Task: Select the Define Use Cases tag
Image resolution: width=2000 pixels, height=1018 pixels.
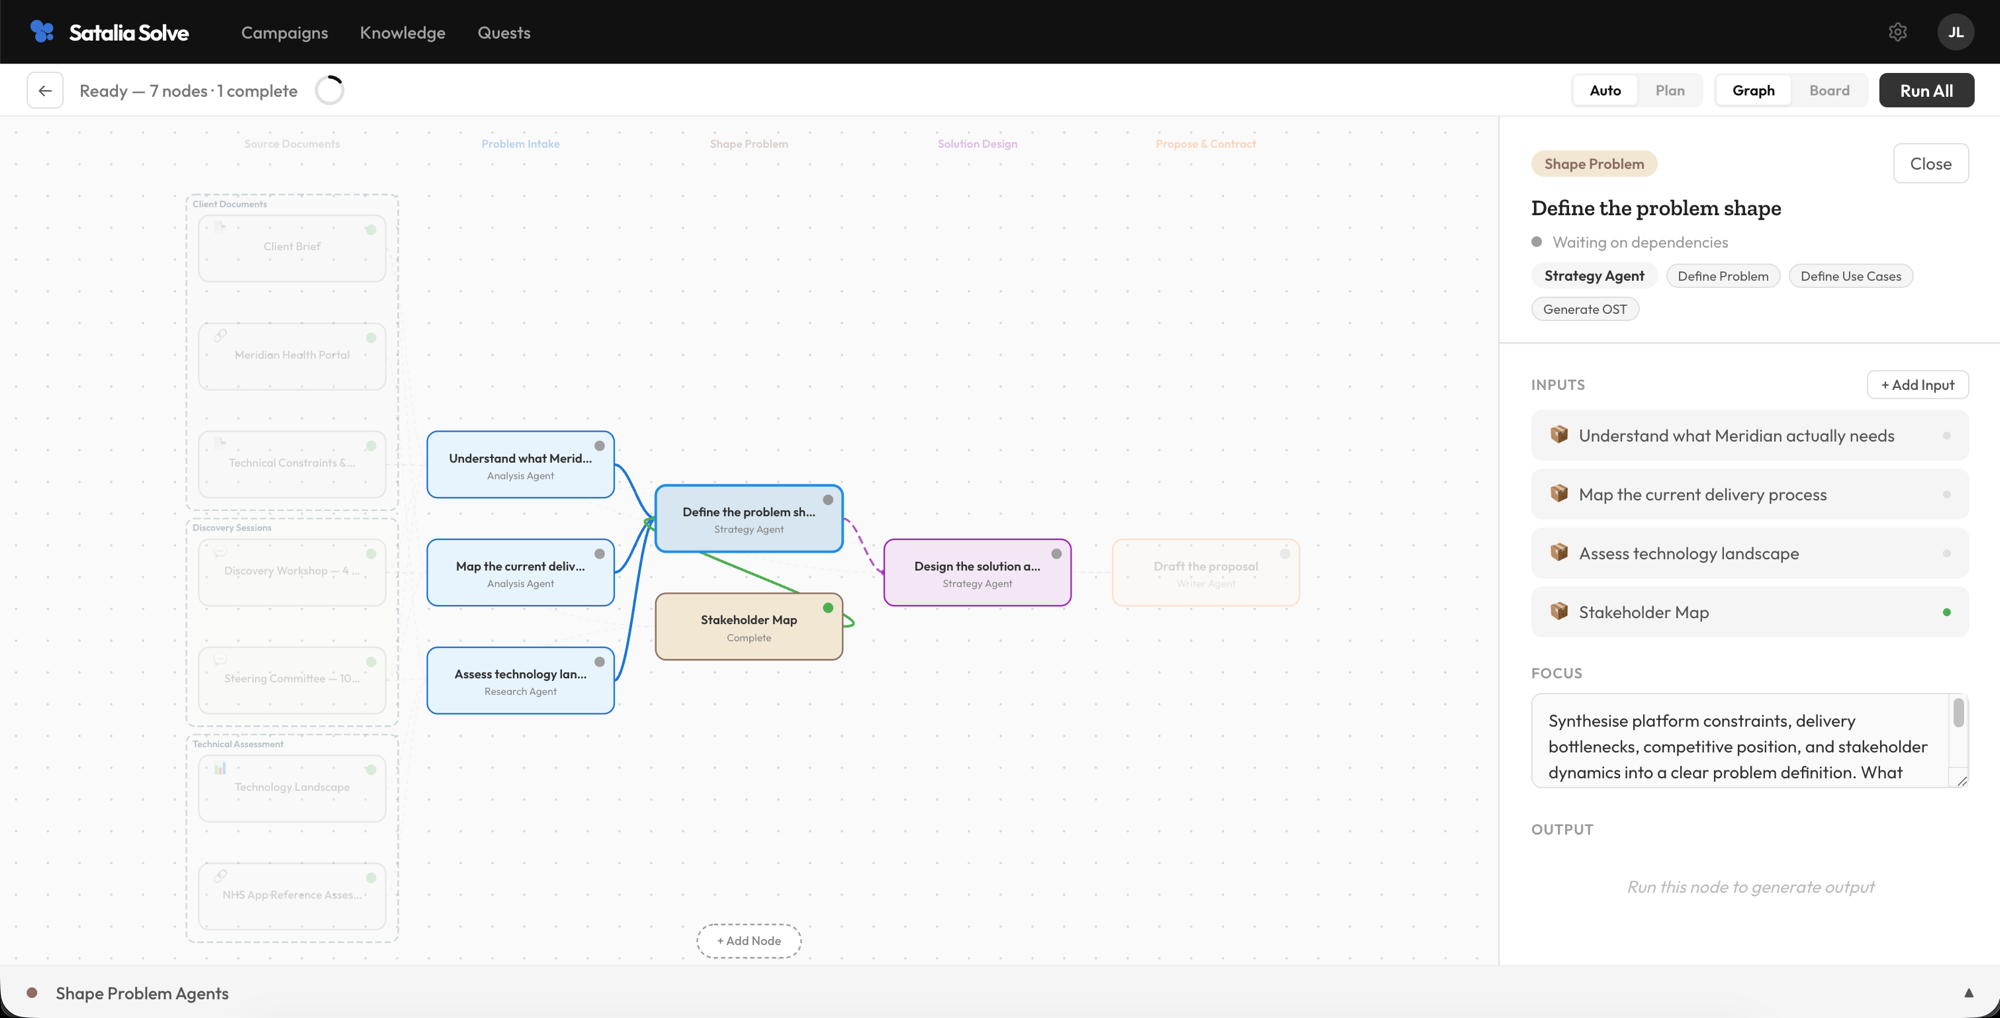Action: [x=1850, y=276]
